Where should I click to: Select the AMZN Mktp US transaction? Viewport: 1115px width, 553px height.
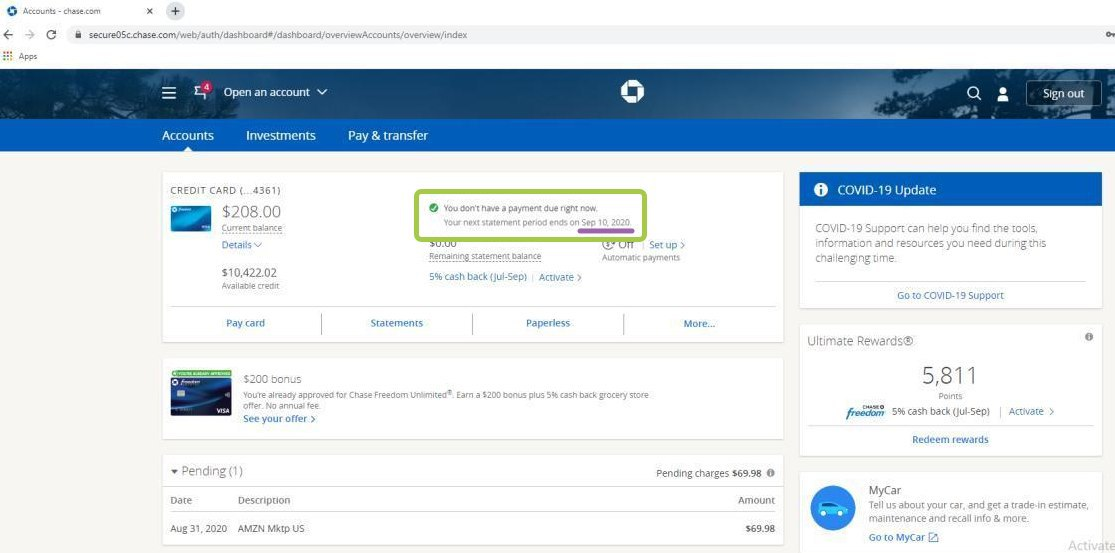(472, 529)
